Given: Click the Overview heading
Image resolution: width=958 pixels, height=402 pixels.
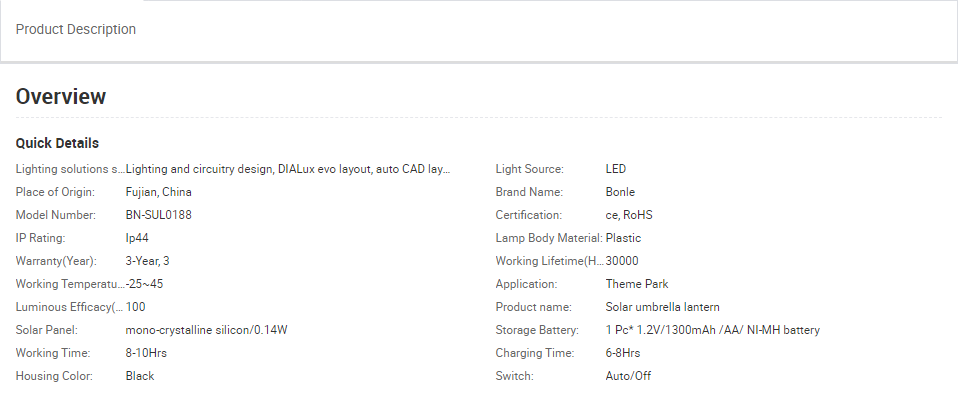Looking at the screenshot, I should pyautogui.click(x=61, y=97).
